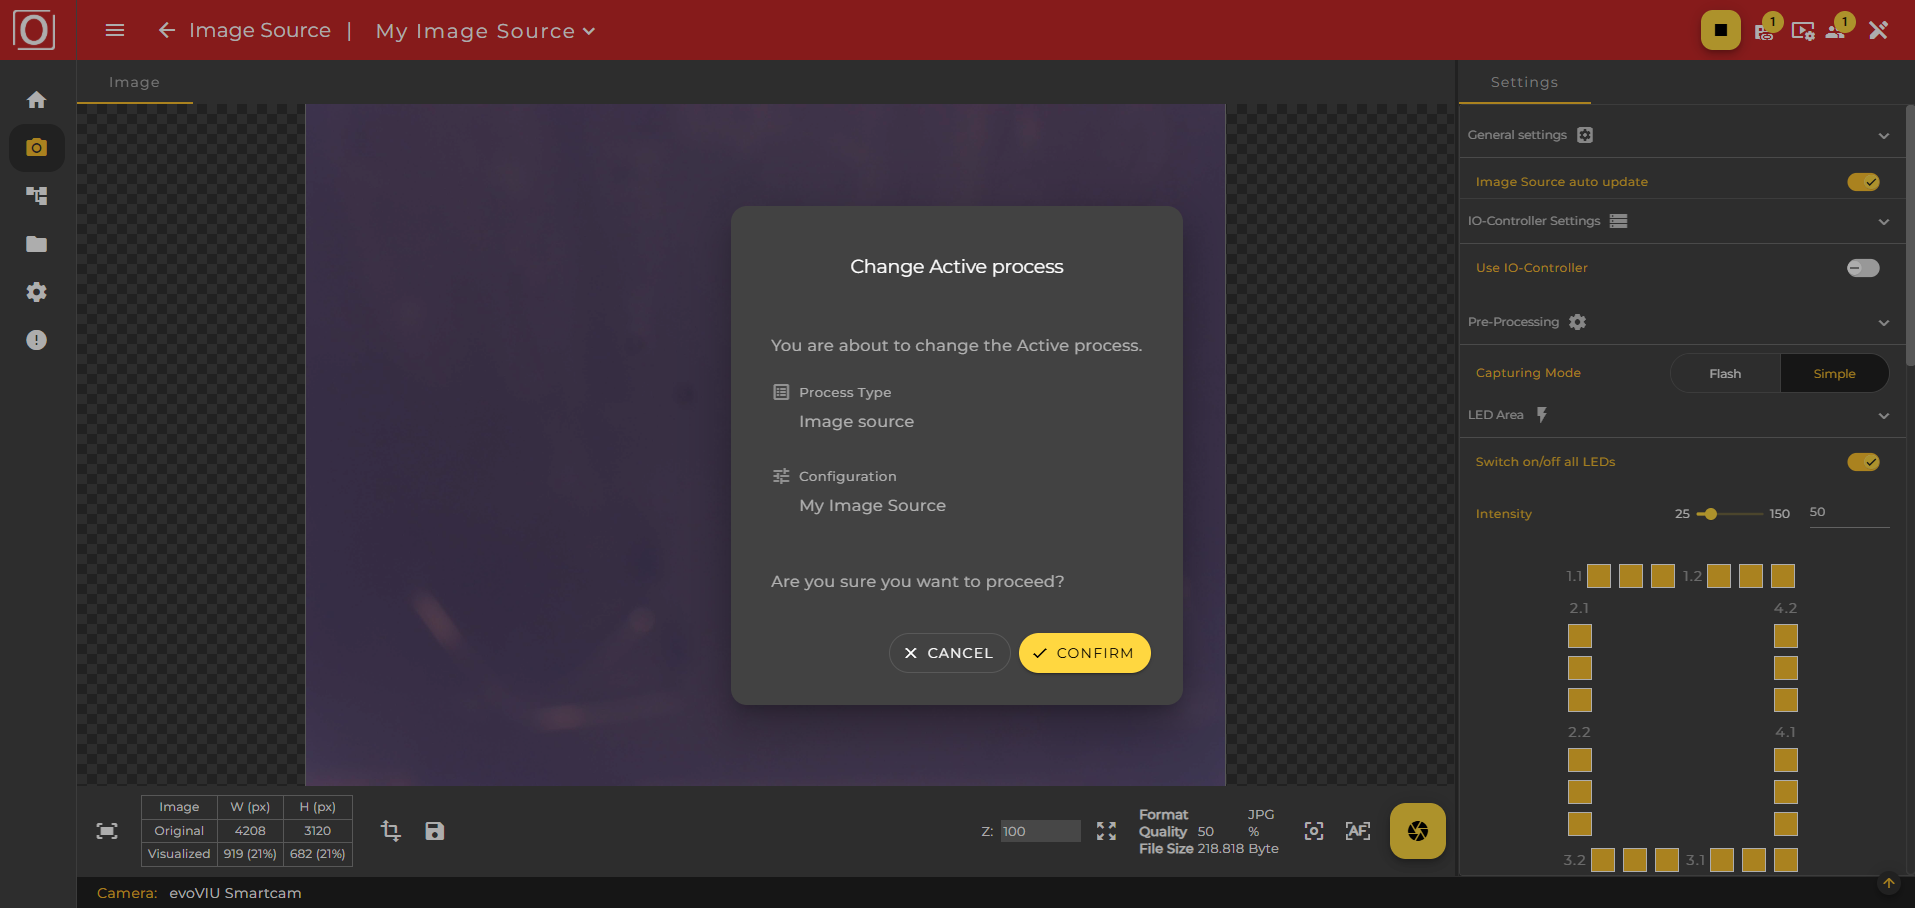Trigger autofocus with the AF icon

(1358, 830)
